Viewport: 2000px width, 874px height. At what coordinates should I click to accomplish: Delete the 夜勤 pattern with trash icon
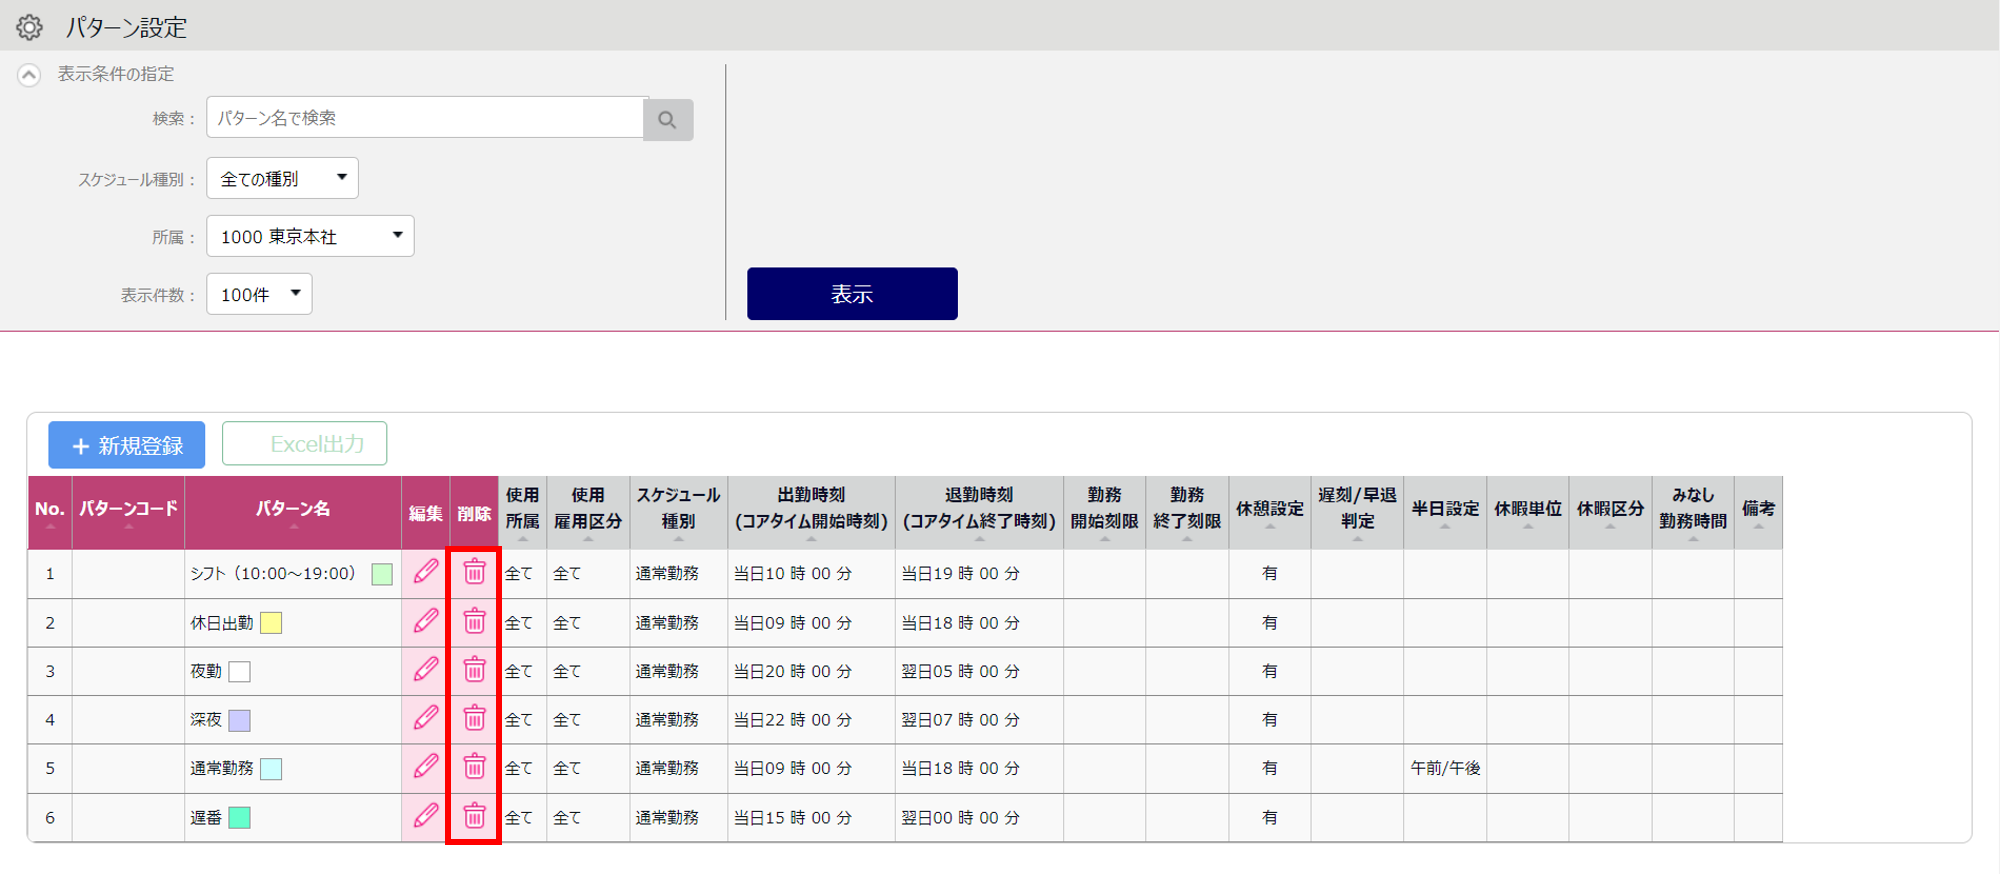pyautogui.click(x=474, y=669)
